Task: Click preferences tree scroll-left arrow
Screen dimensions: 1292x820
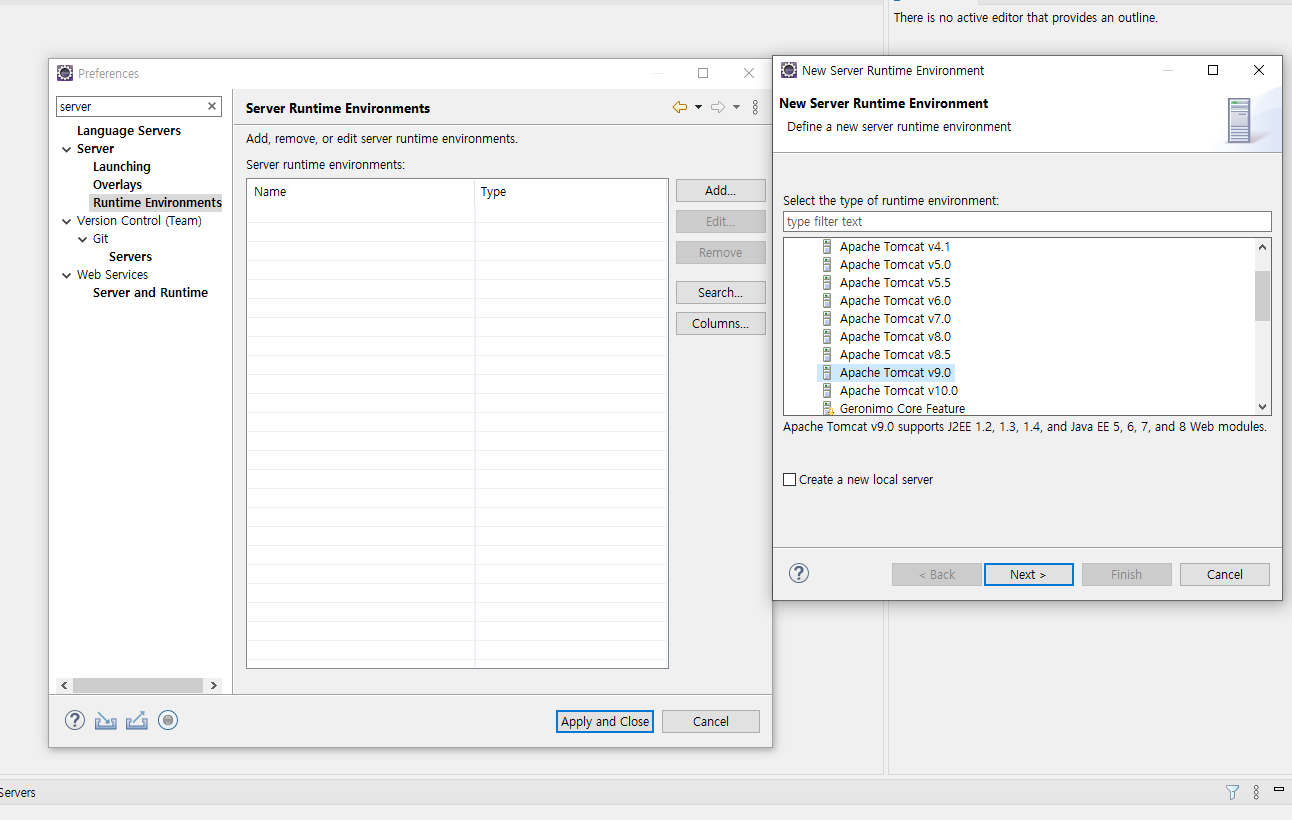Action: (x=65, y=685)
